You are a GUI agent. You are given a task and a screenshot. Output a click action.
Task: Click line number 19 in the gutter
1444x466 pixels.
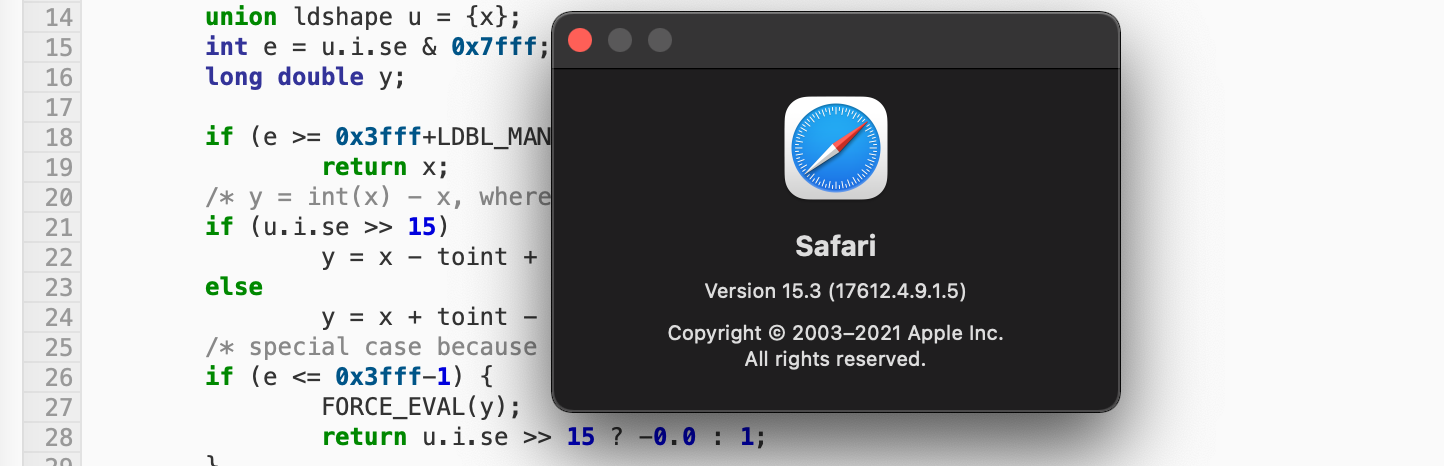click(59, 167)
